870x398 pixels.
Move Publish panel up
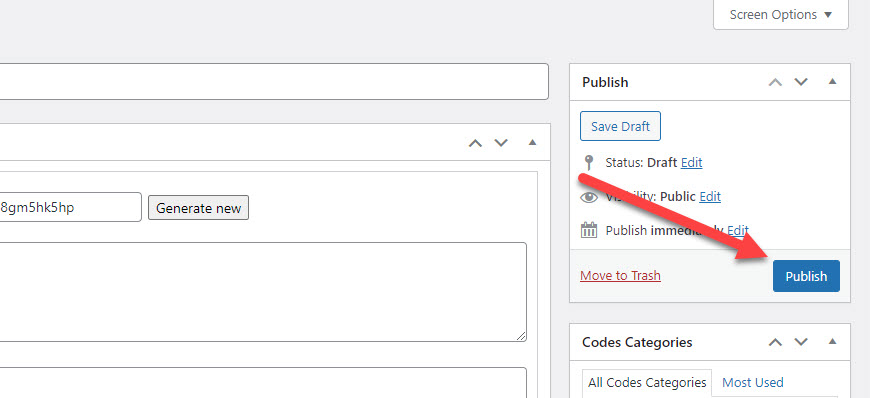point(775,82)
